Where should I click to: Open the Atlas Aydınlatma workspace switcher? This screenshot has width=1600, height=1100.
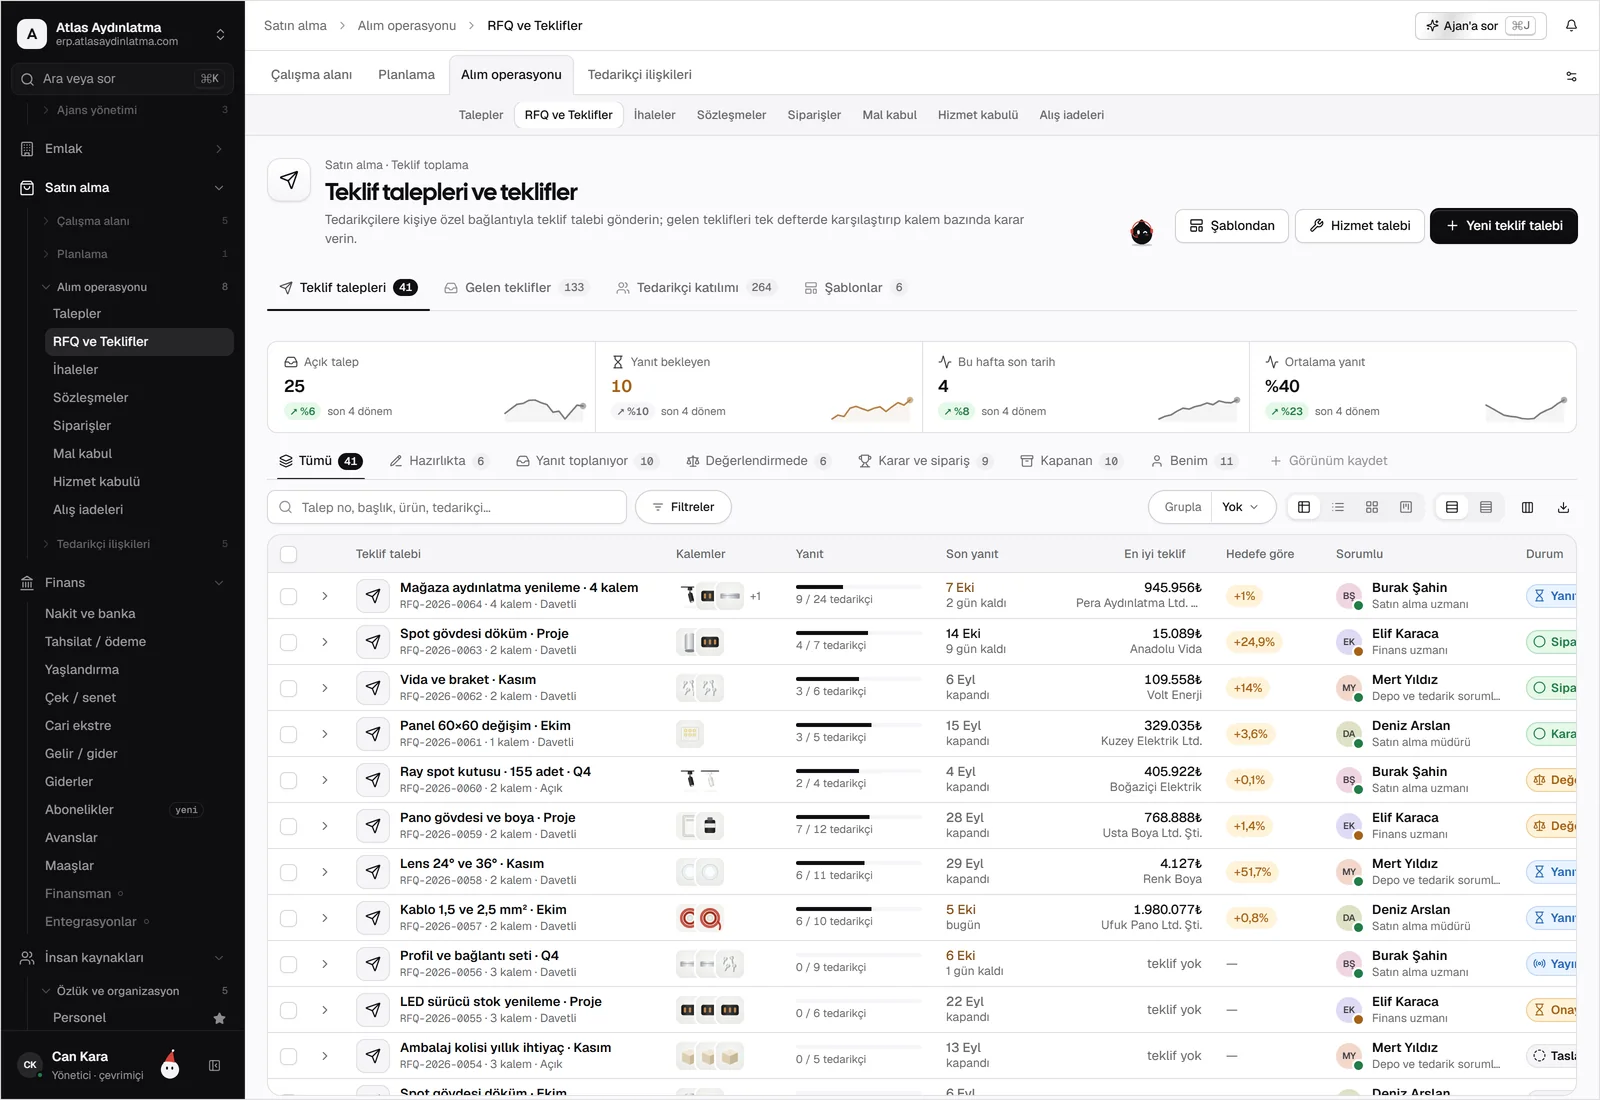coord(122,34)
